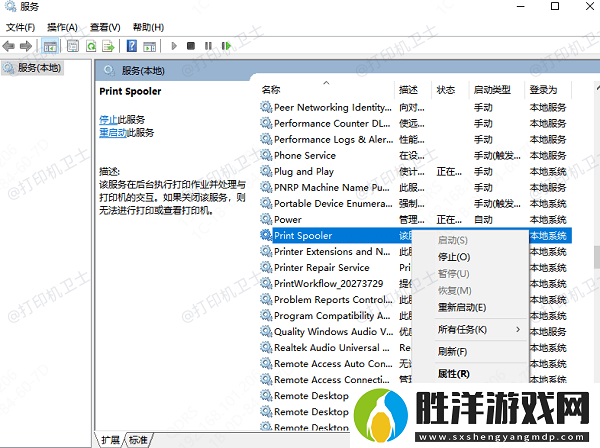Switch to the 标准 tab
600x448 pixels.
point(138,440)
